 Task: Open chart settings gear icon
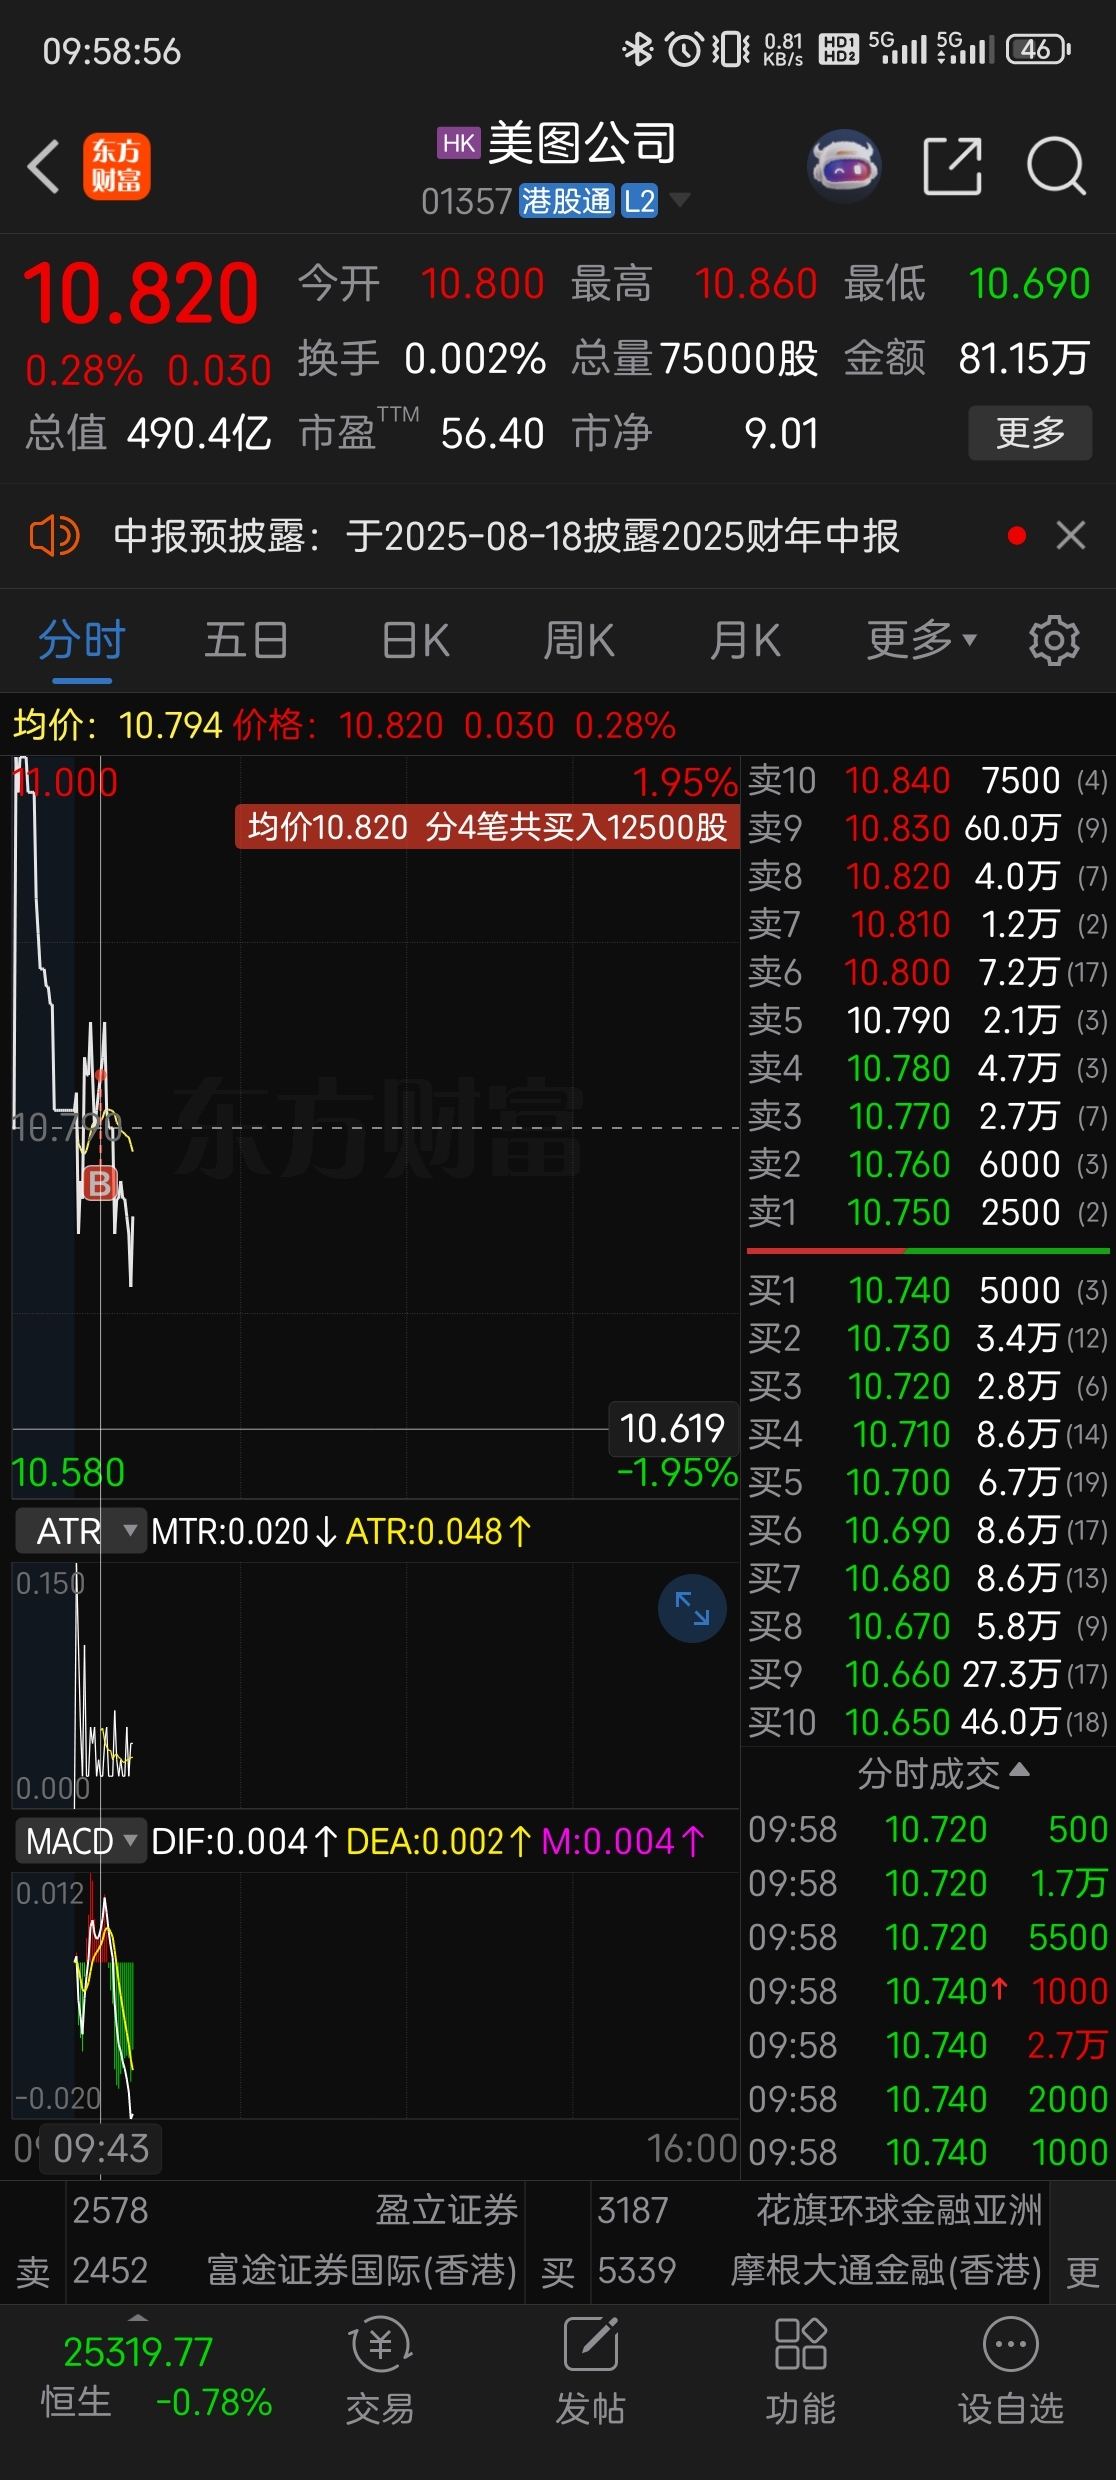(1054, 640)
